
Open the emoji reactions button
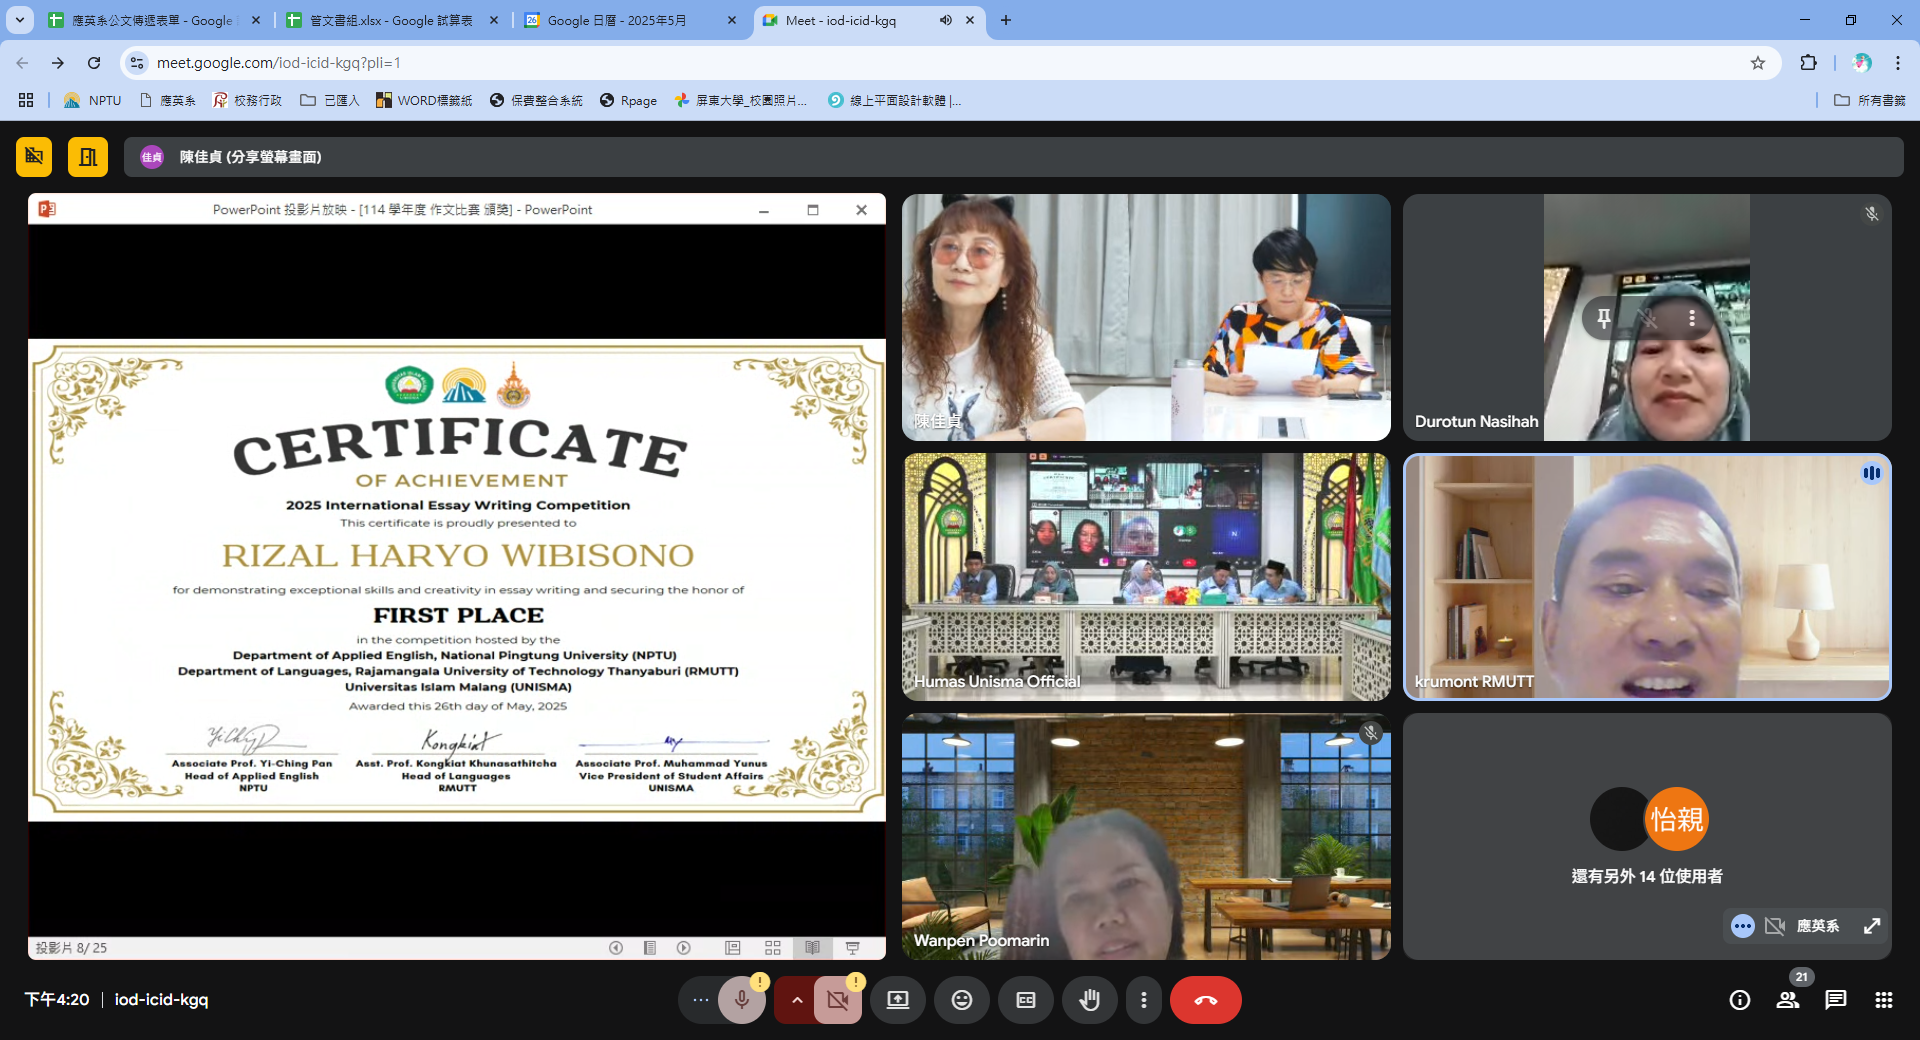pyautogui.click(x=962, y=1000)
